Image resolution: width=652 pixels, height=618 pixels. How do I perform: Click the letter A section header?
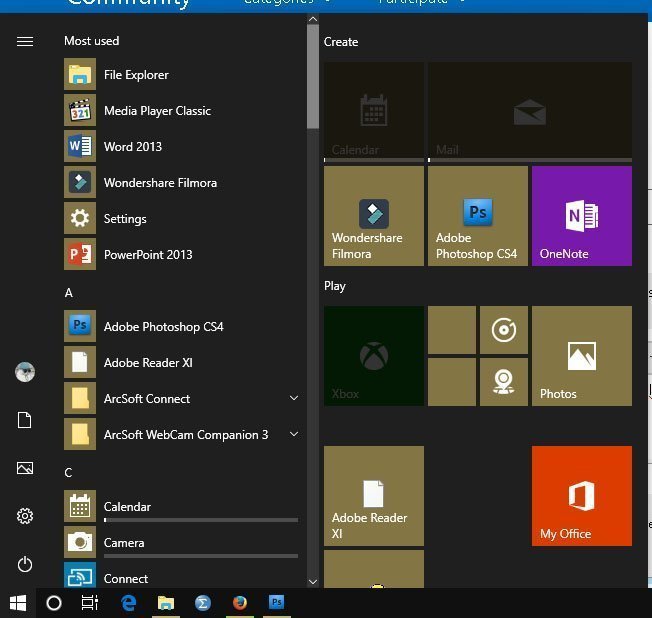69,293
